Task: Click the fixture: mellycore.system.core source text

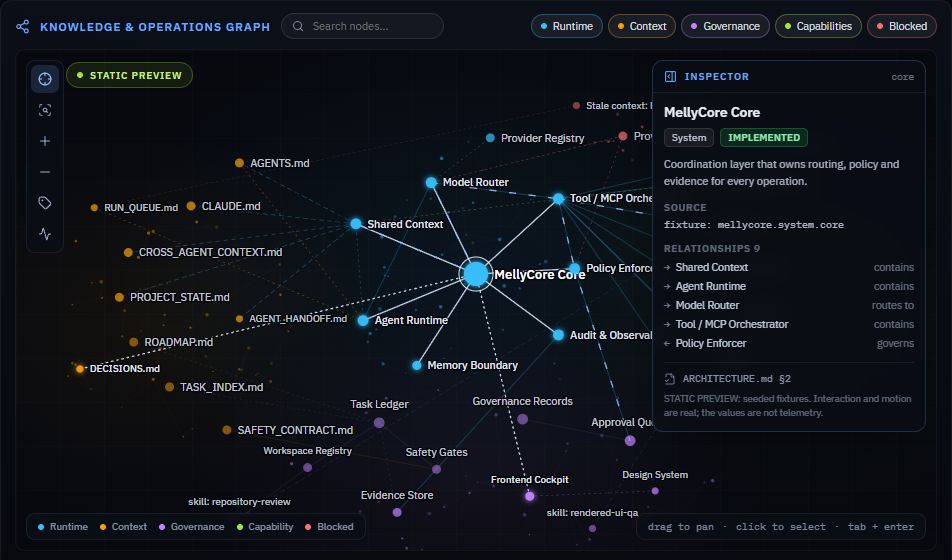Action: [753, 225]
